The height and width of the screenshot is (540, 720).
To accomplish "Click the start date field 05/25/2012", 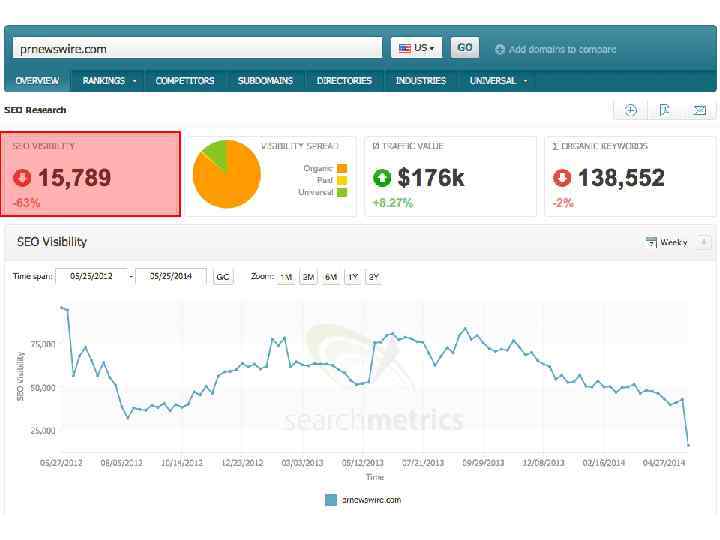I will tap(91, 276).
